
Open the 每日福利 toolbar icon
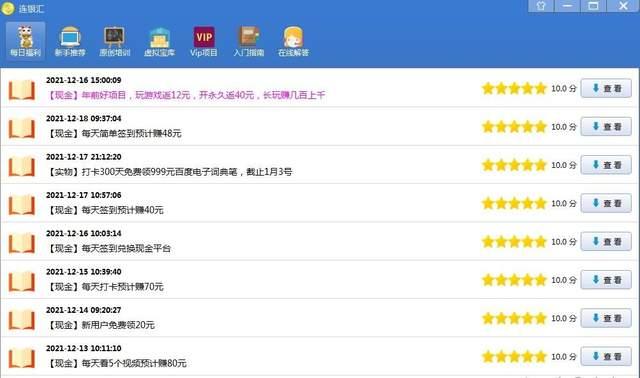pyautogui.click(x=25, y=41)
